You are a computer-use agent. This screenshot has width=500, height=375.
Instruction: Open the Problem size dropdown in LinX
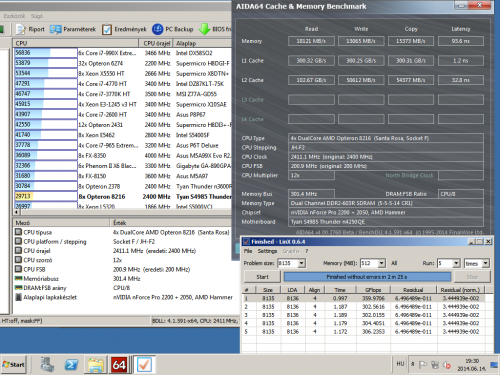click(301, 263)
